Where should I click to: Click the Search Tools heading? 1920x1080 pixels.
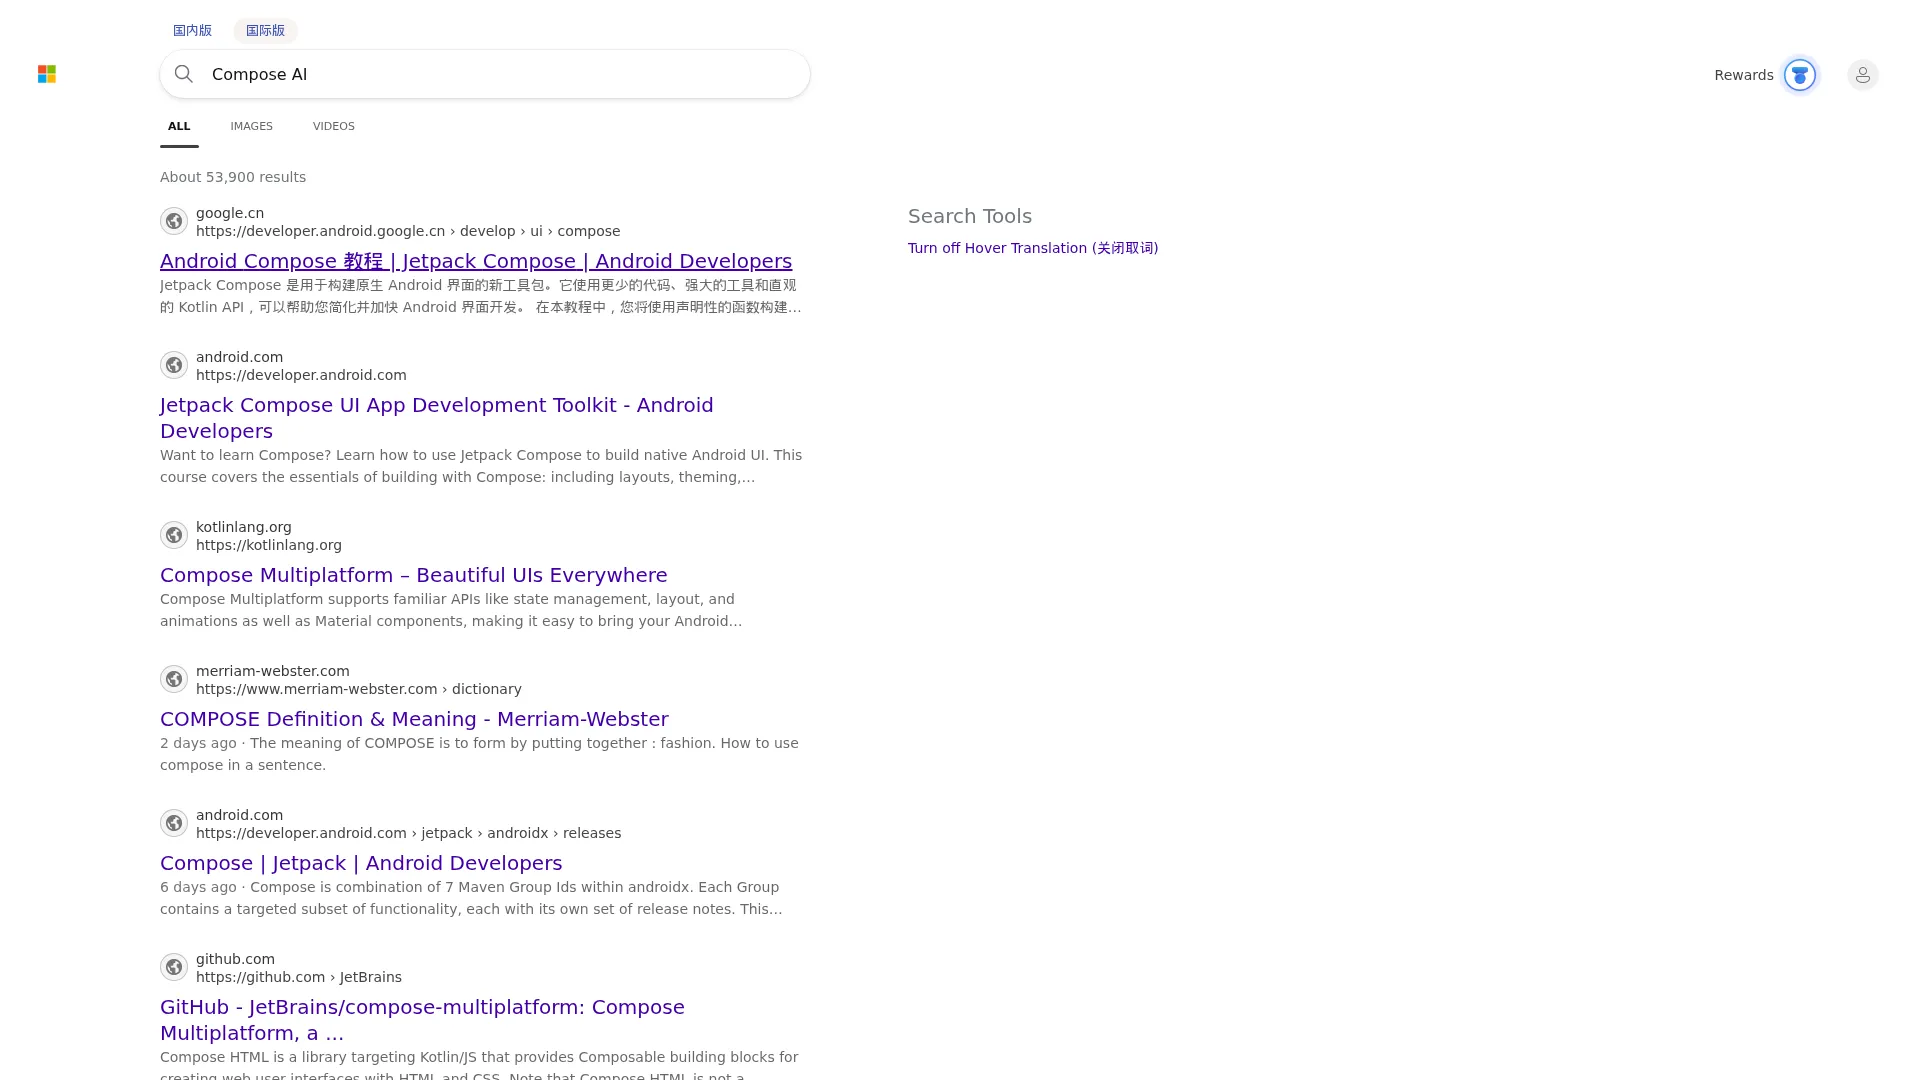[x=970, y=216]
